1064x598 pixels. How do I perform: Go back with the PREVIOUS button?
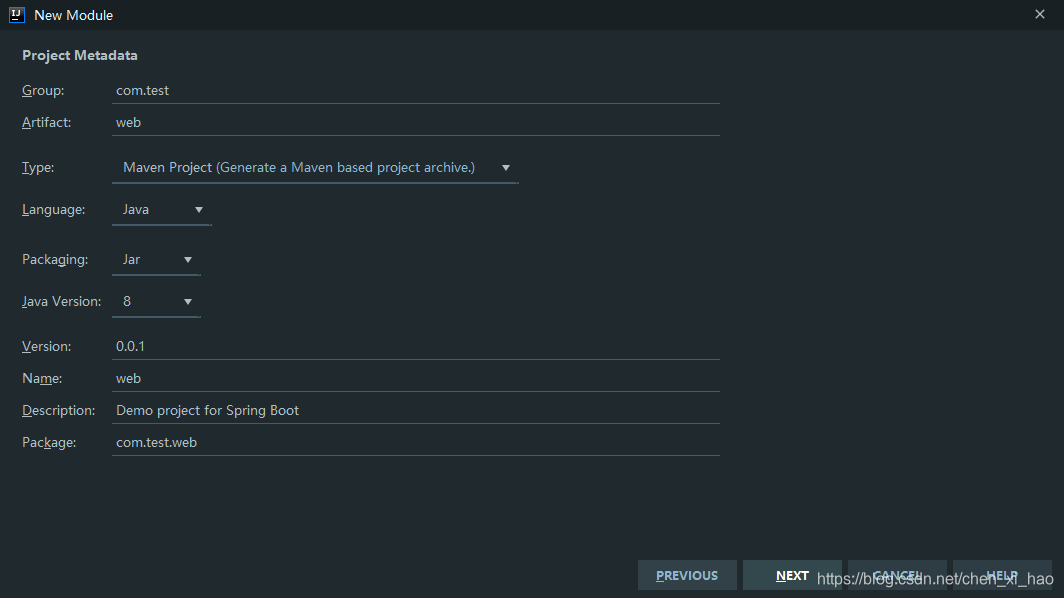point(687,576)
